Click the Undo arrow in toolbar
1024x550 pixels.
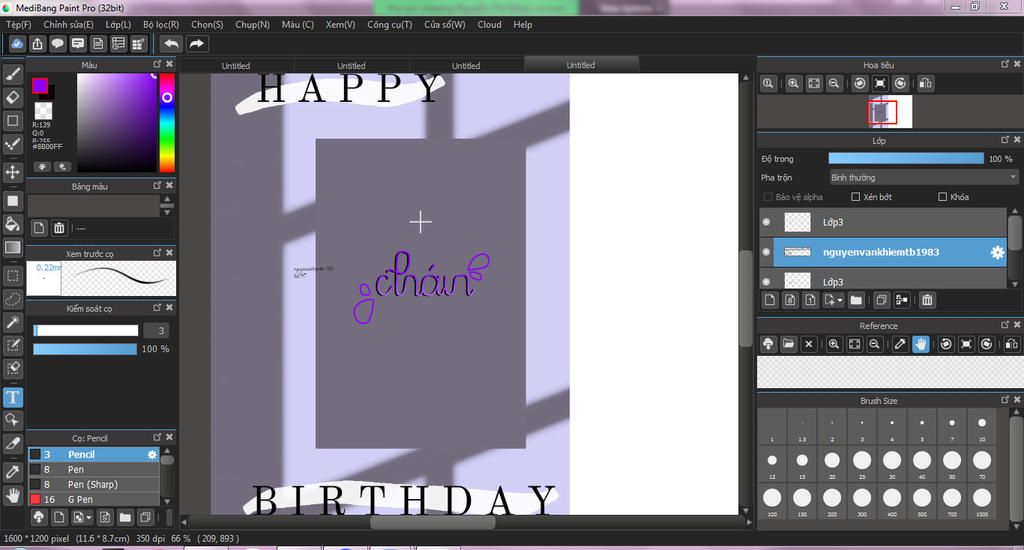171,44
